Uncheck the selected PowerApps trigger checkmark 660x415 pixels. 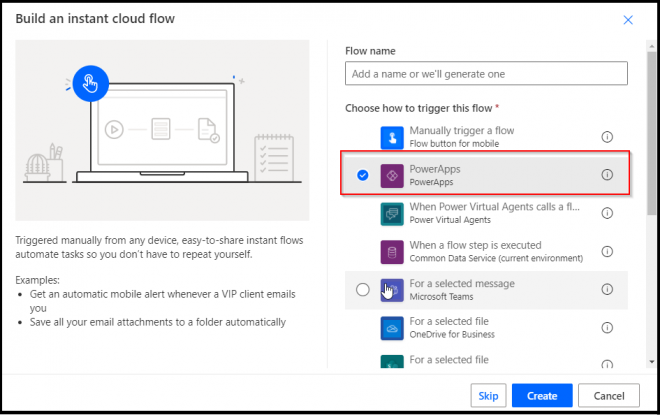pos(362,175)
